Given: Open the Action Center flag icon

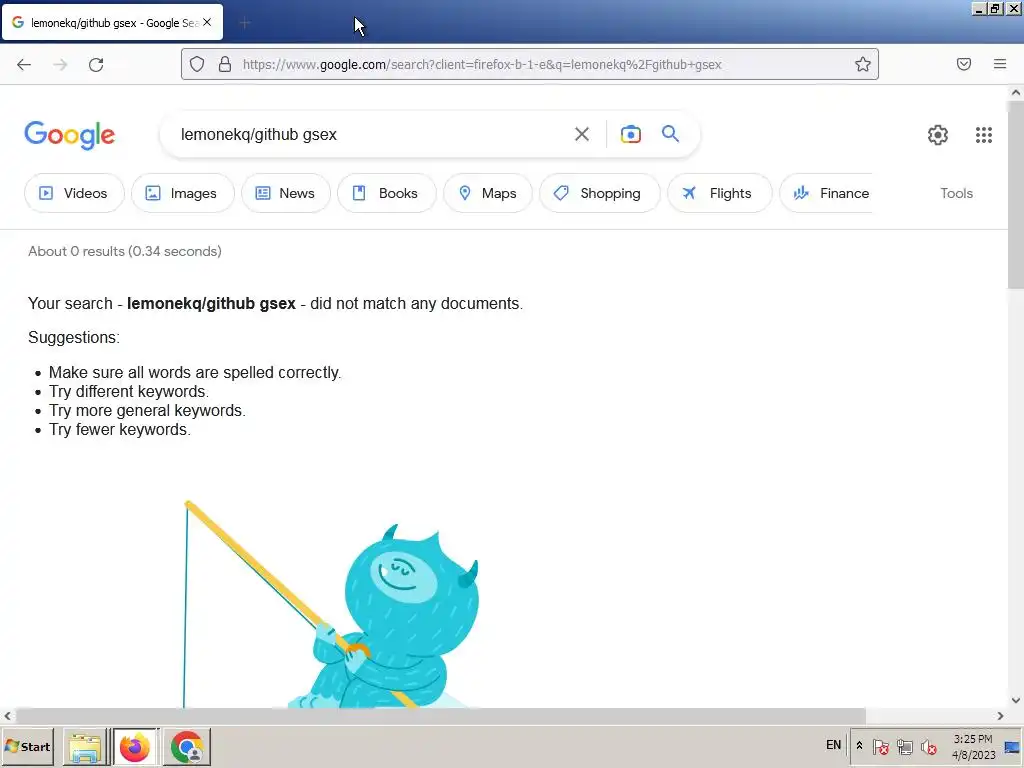Looking at the screenshot, I should tap(880, 746).
